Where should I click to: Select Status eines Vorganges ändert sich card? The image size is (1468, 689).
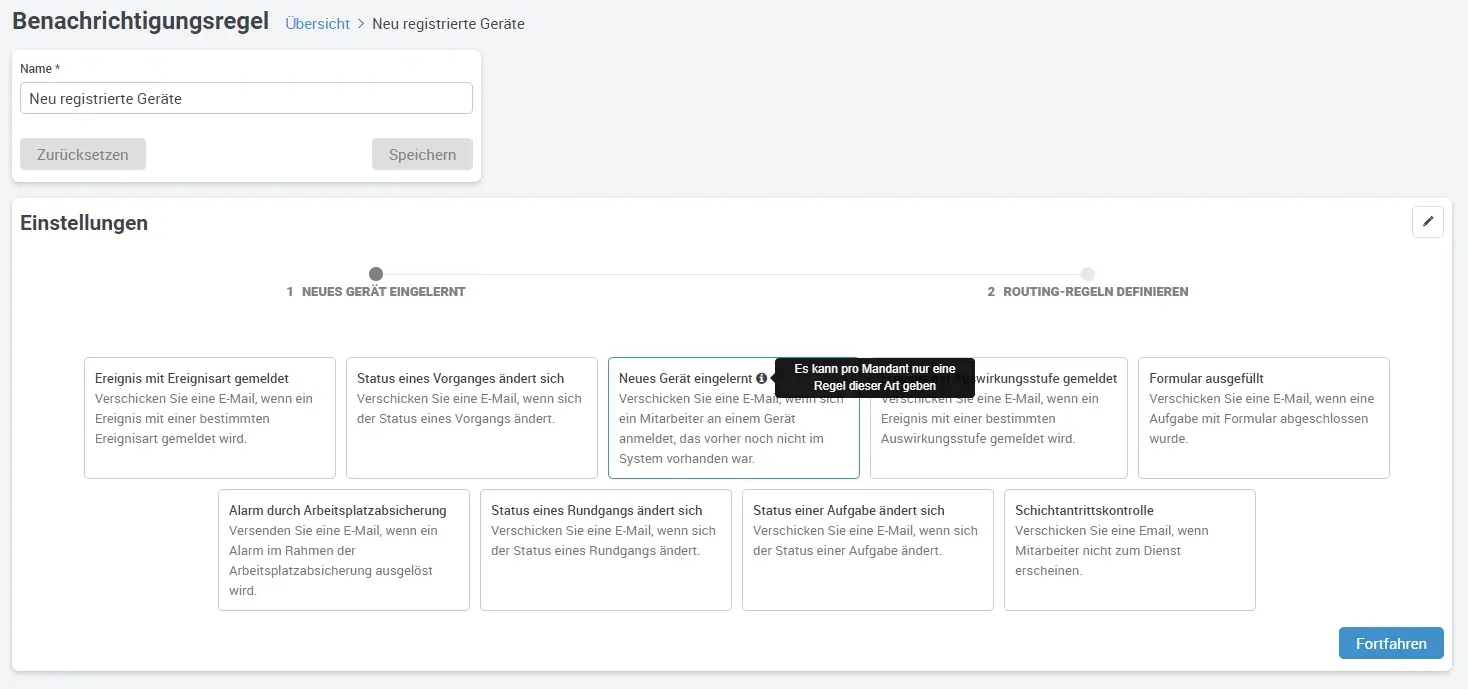(x=472, y=418)
